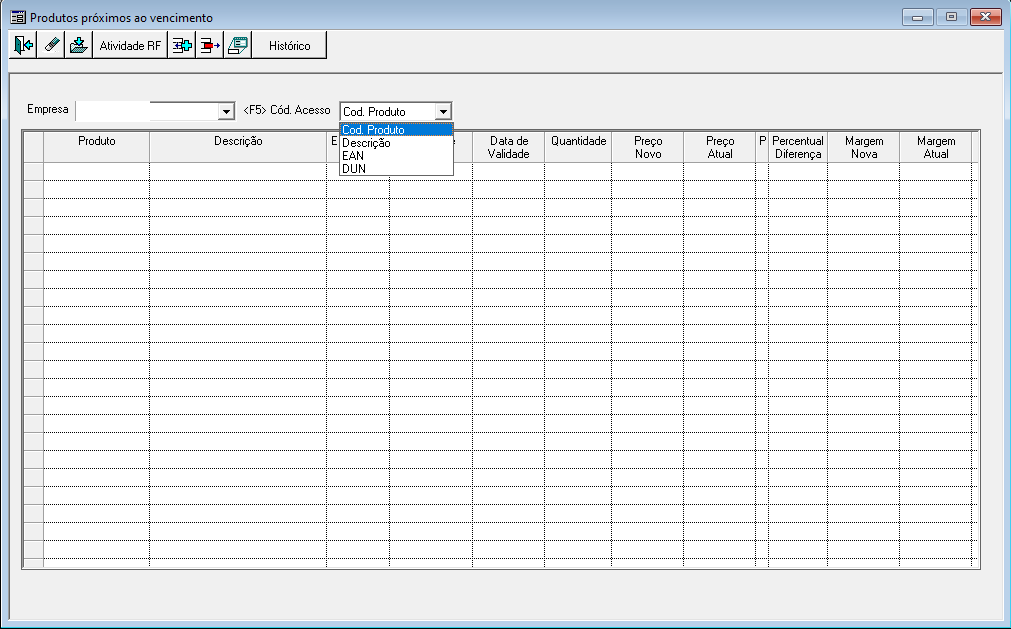Click the narrow P column header
Screen dimensions: 1011x629
tap(762, 147)
